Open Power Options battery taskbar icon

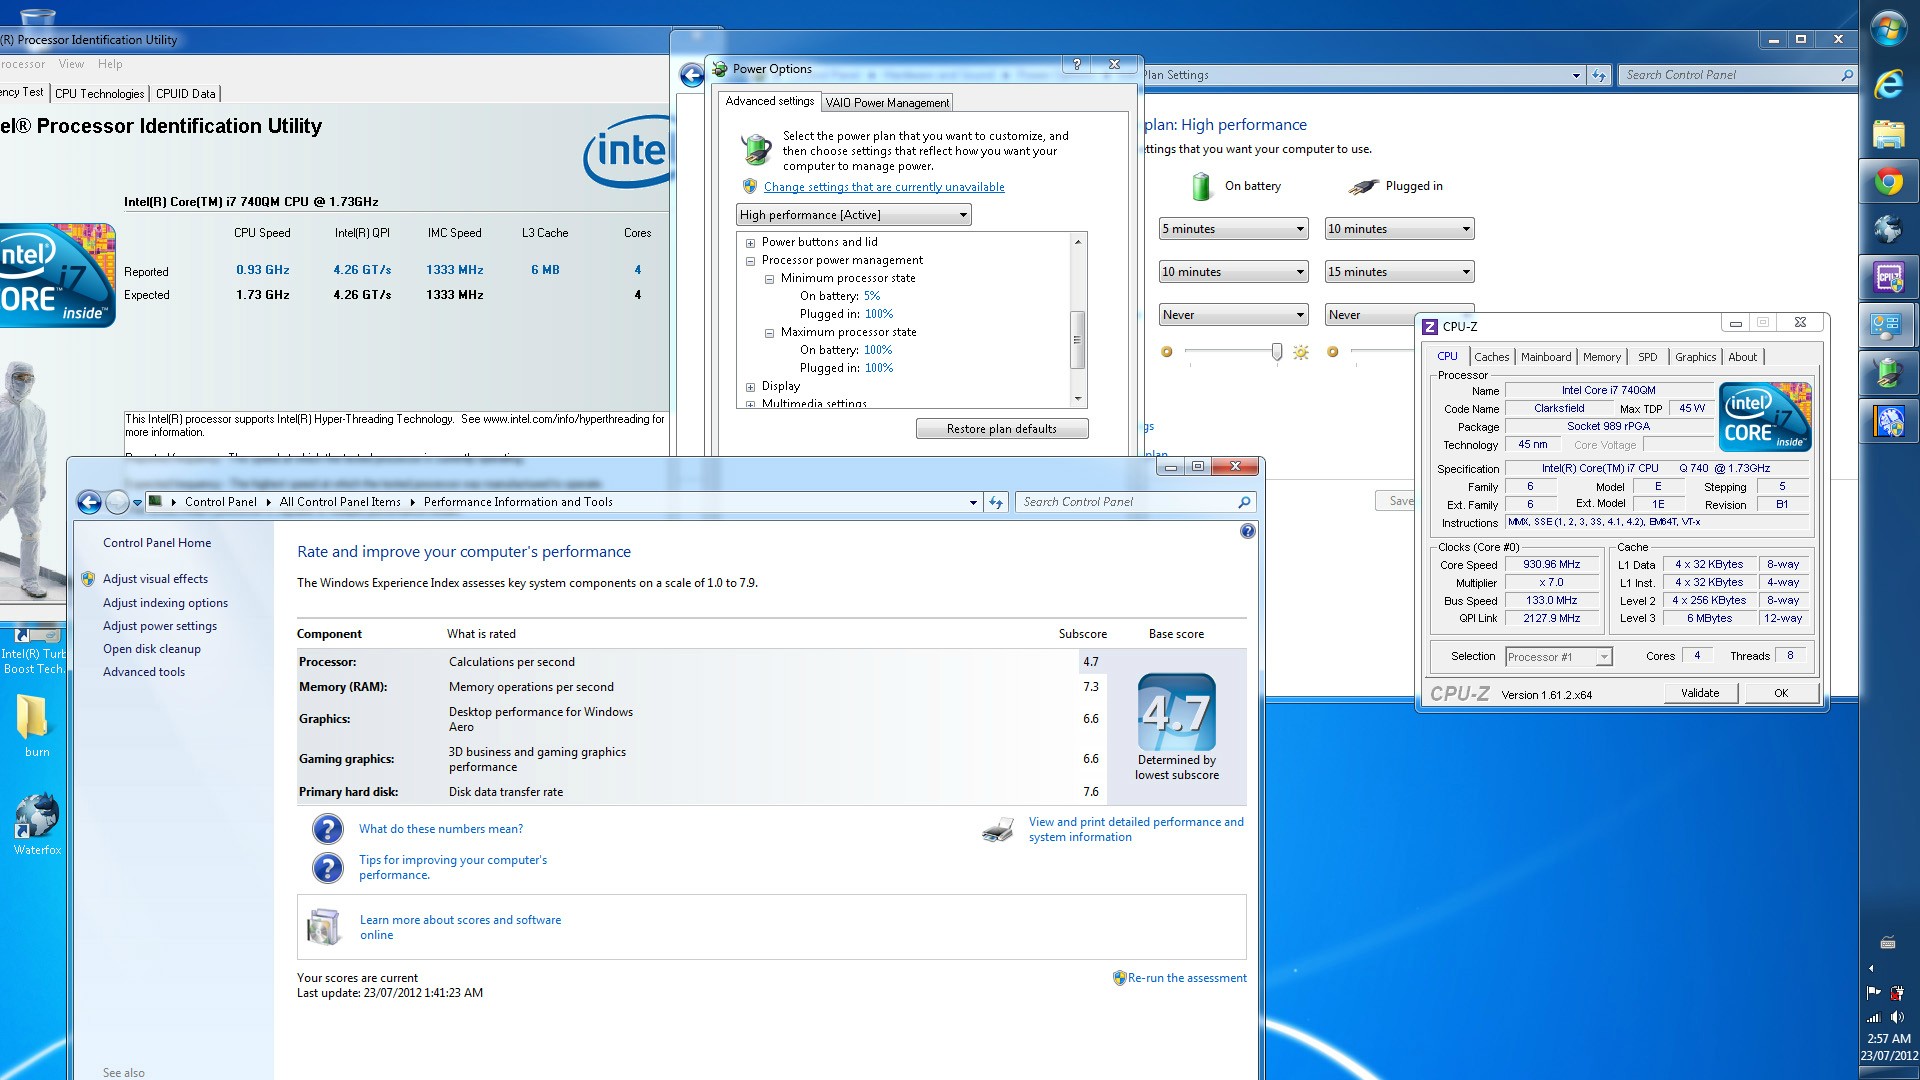click(1889, 373)
